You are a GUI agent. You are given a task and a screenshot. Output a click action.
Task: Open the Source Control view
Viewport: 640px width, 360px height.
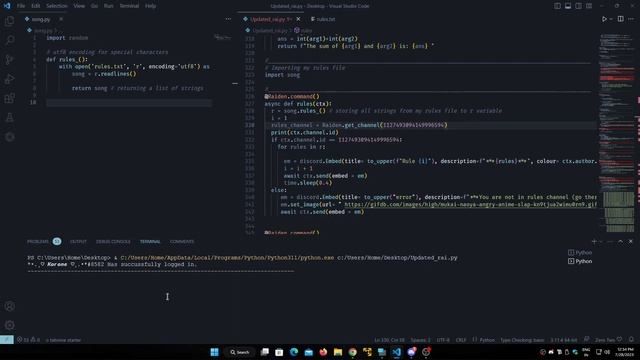point(9,60)
